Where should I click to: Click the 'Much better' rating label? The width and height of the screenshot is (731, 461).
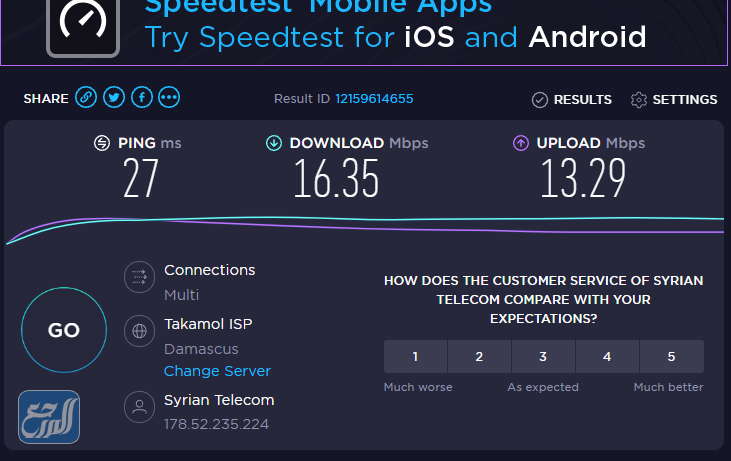(669, 387)
